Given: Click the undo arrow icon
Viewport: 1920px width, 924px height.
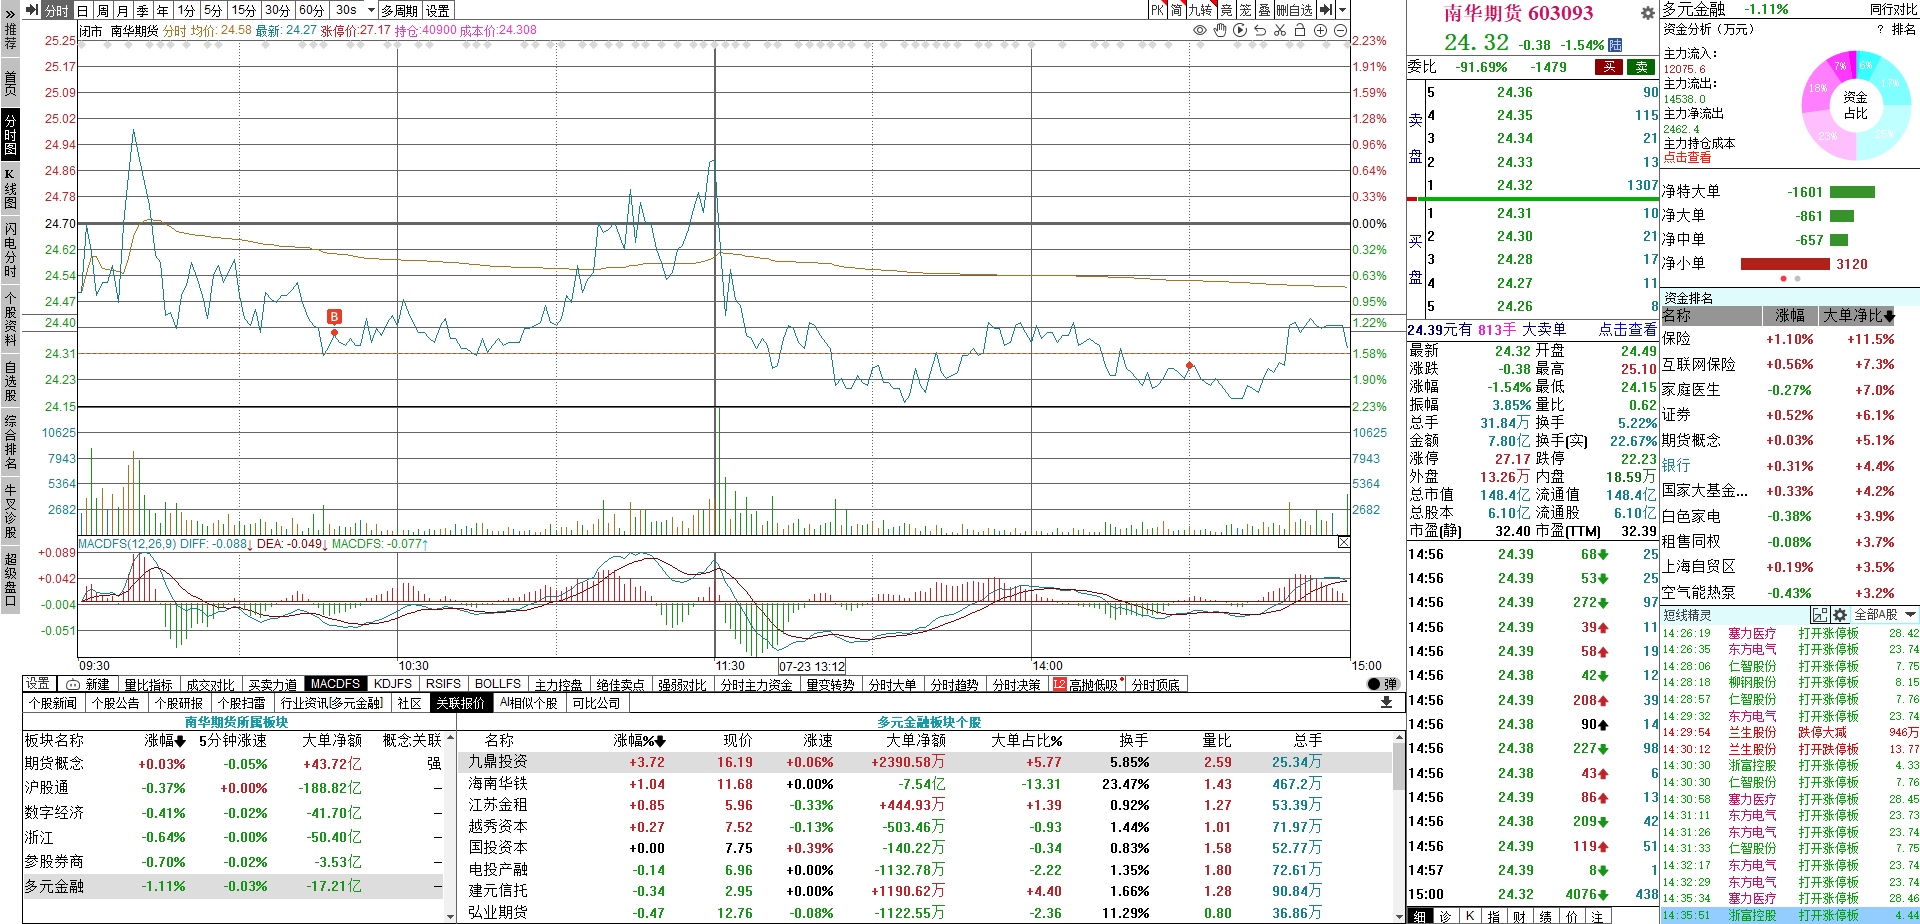Looking at the screenshot, I should click(x=1260, y=31).
